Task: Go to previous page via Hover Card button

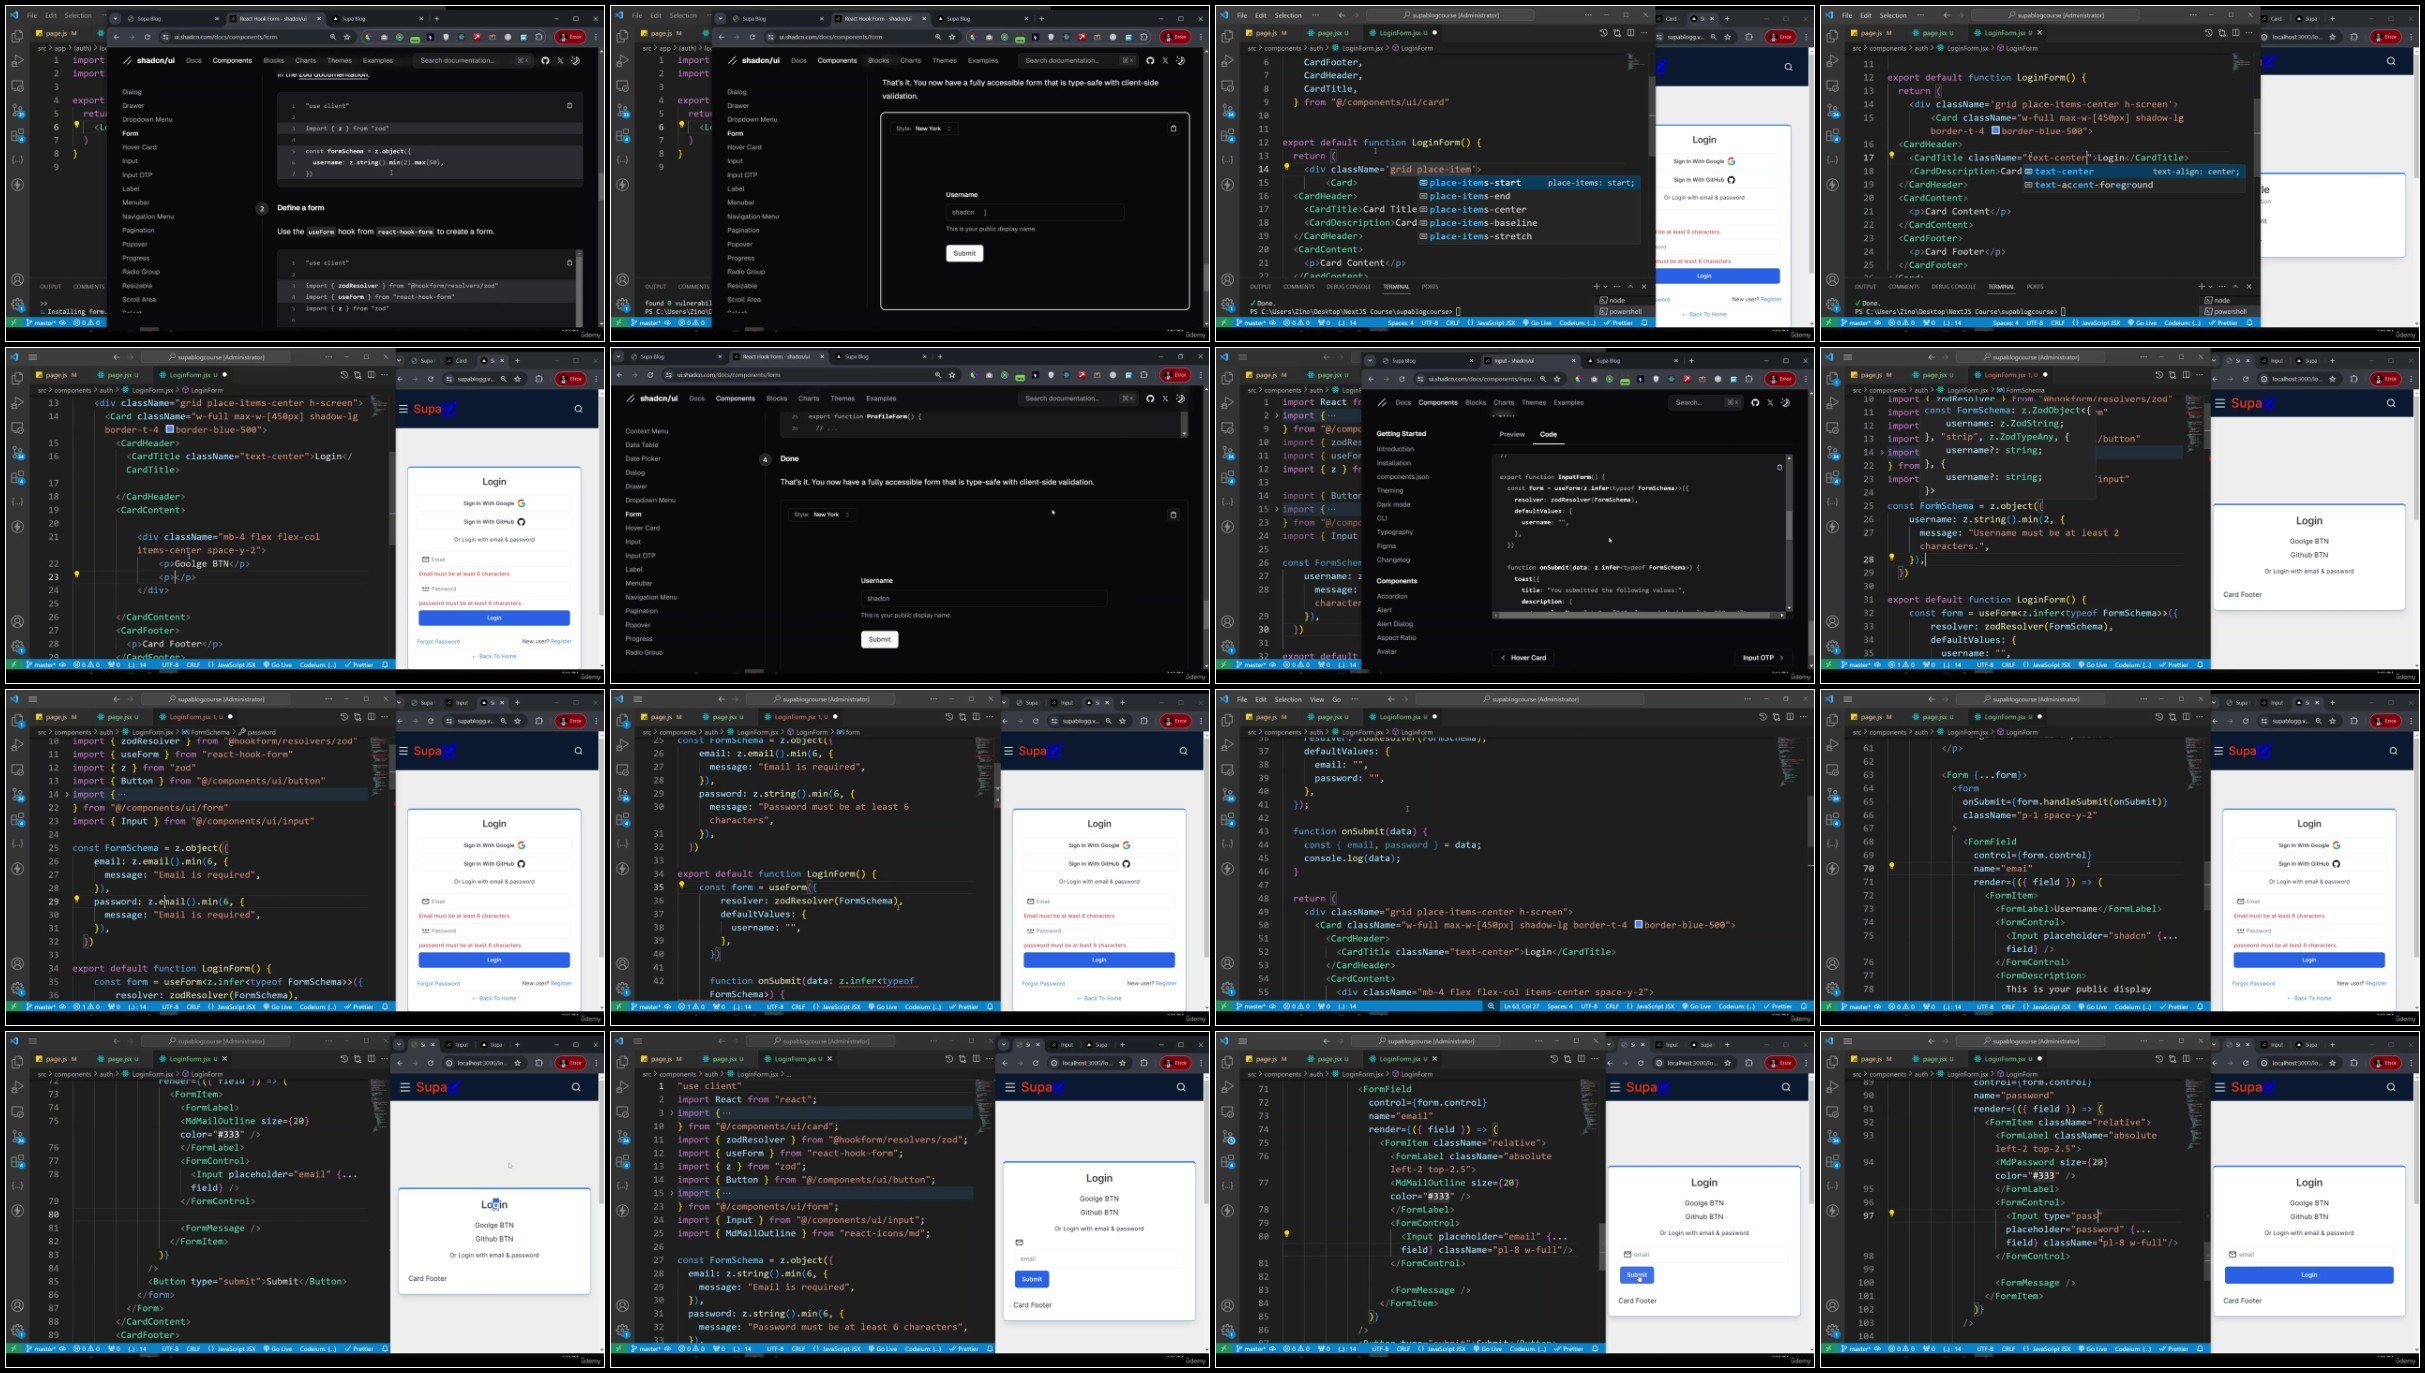Action: click(x=1523, y=657)
